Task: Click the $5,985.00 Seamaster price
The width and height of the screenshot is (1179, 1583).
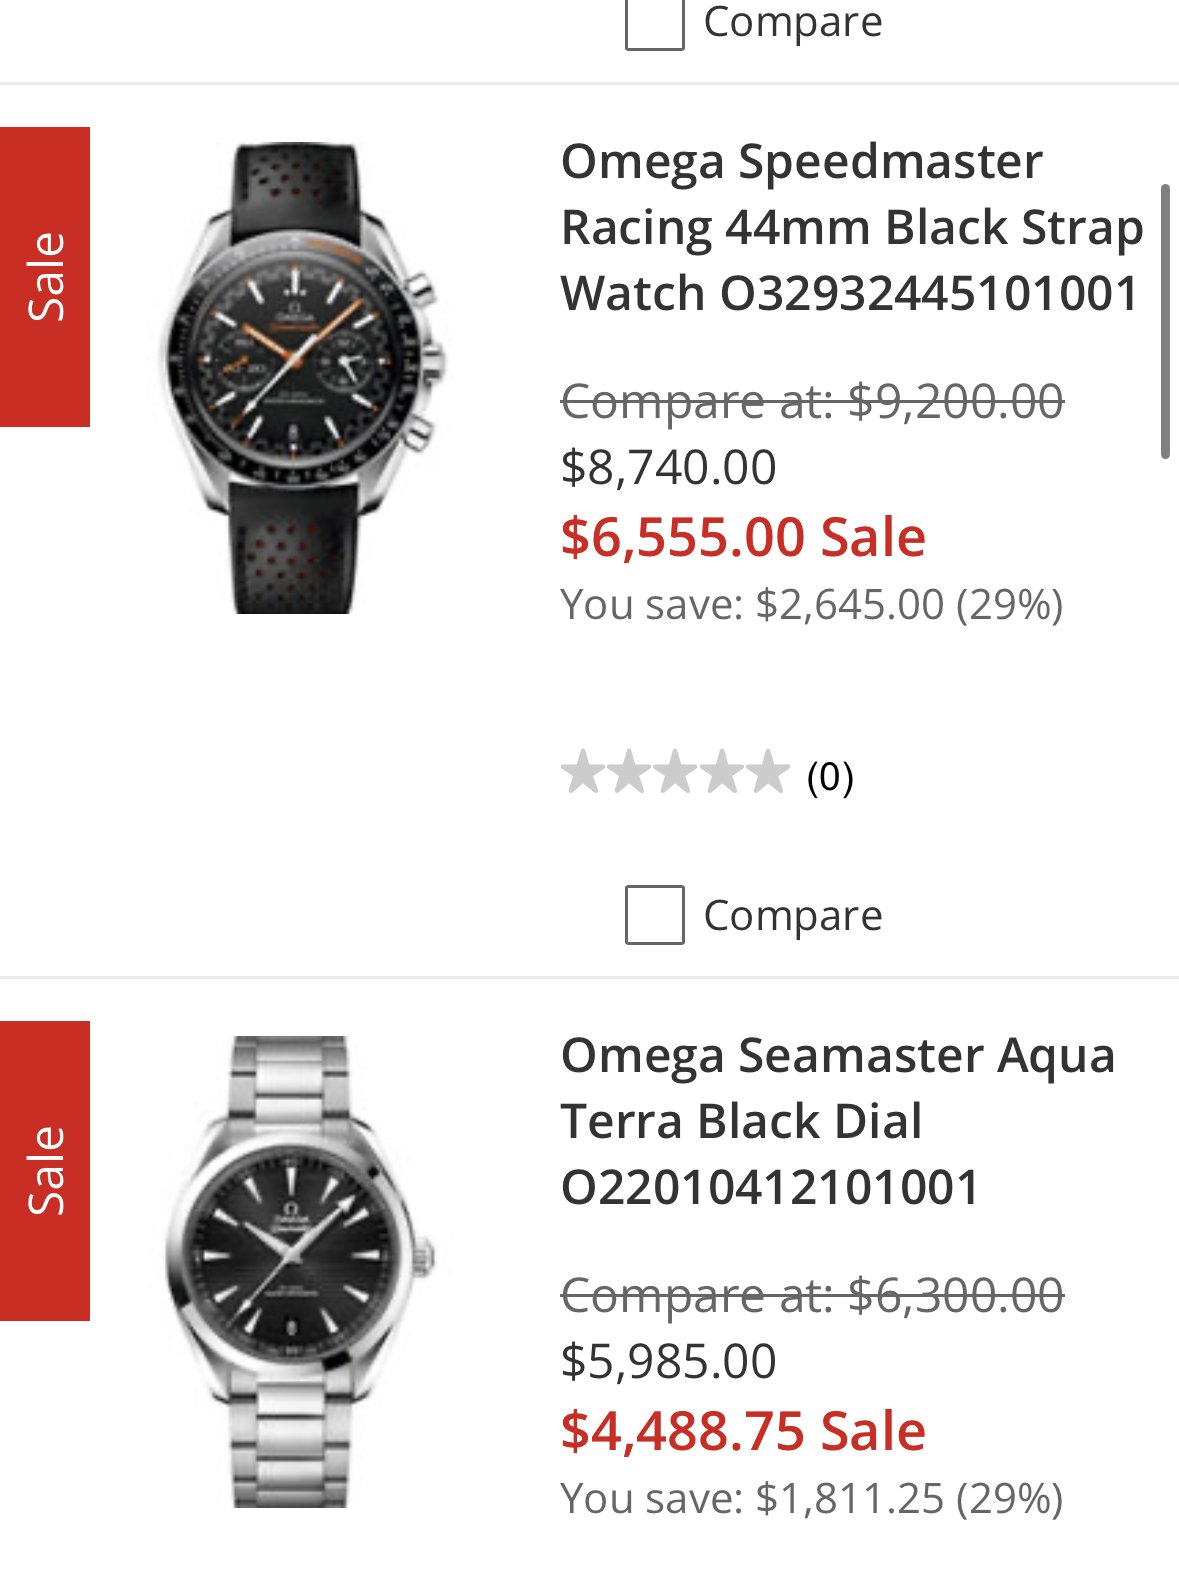Action: (x=668, y=1361)
